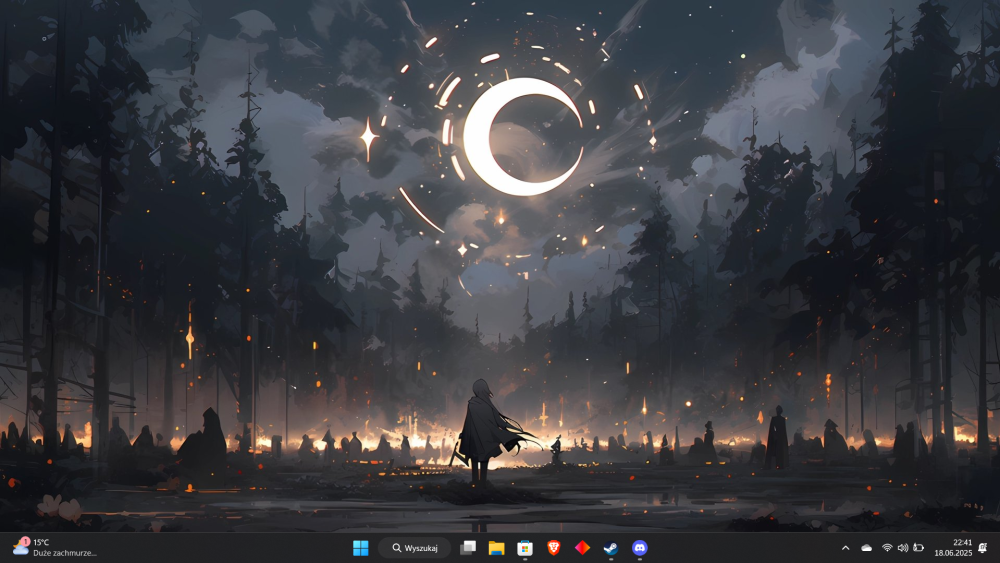The image size is (1000, 563).
Task: Open OneDrive cloud tray icon
Action: pos(866,548)
